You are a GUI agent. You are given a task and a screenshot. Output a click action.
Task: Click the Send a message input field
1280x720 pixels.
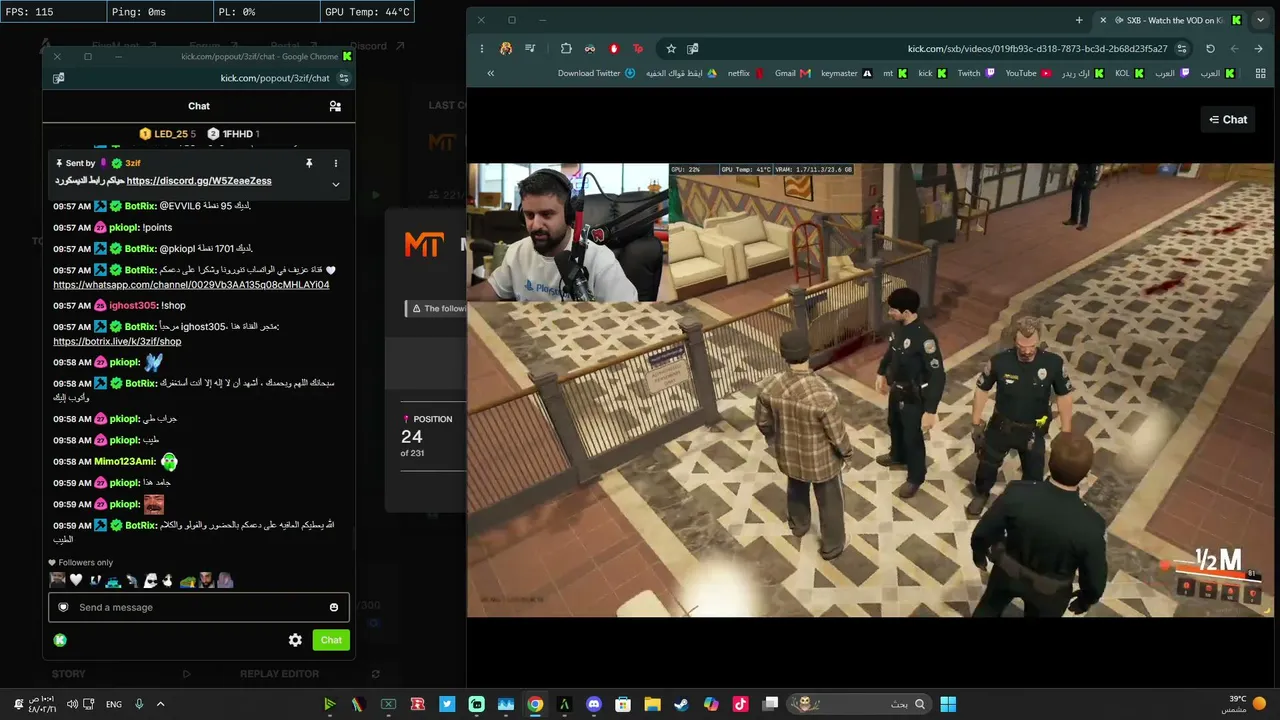[199, 607]
